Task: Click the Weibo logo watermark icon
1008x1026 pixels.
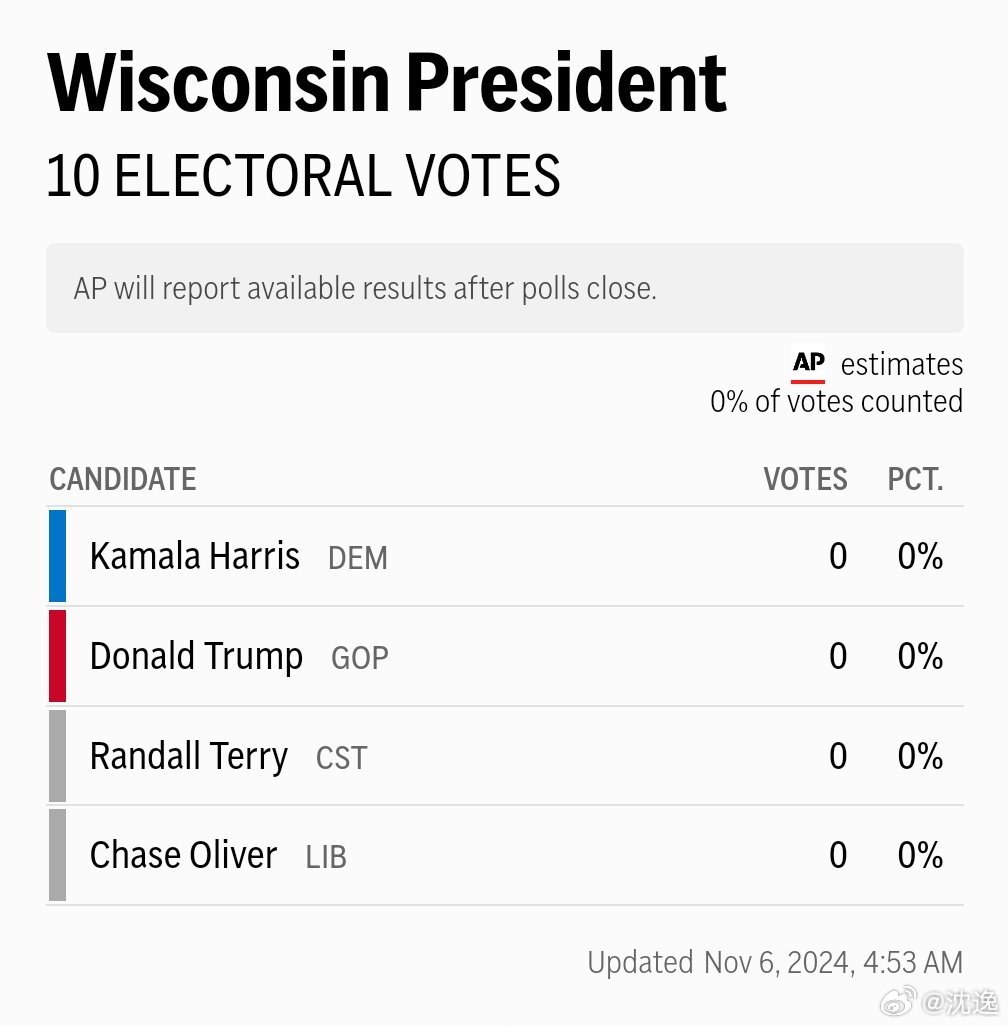Action: coord(899,1002)
